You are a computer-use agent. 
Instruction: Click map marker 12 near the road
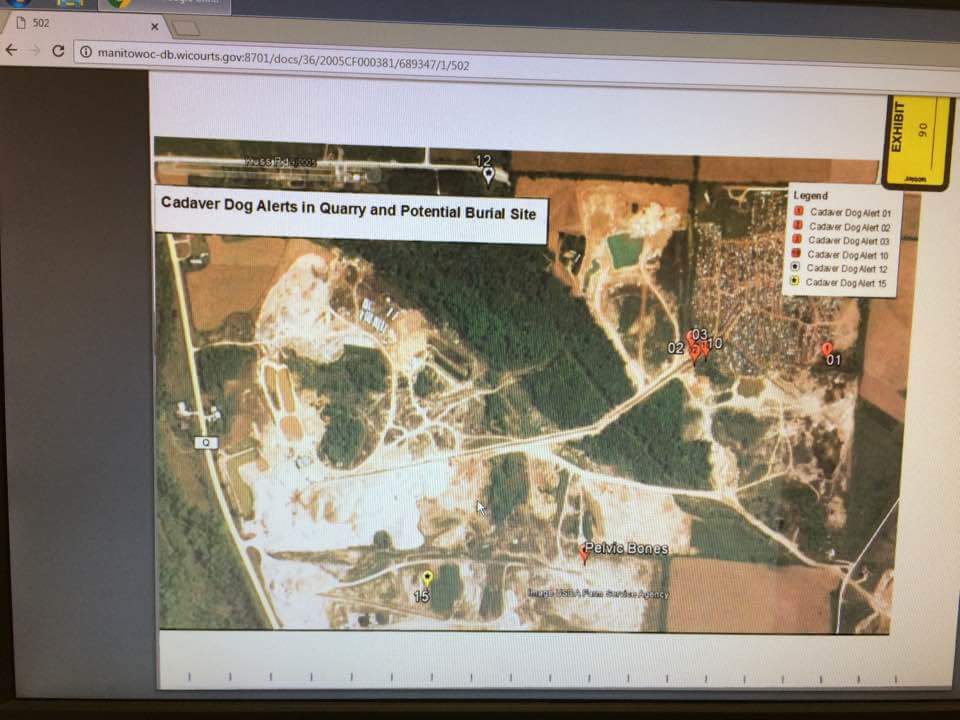pos(489,176)
